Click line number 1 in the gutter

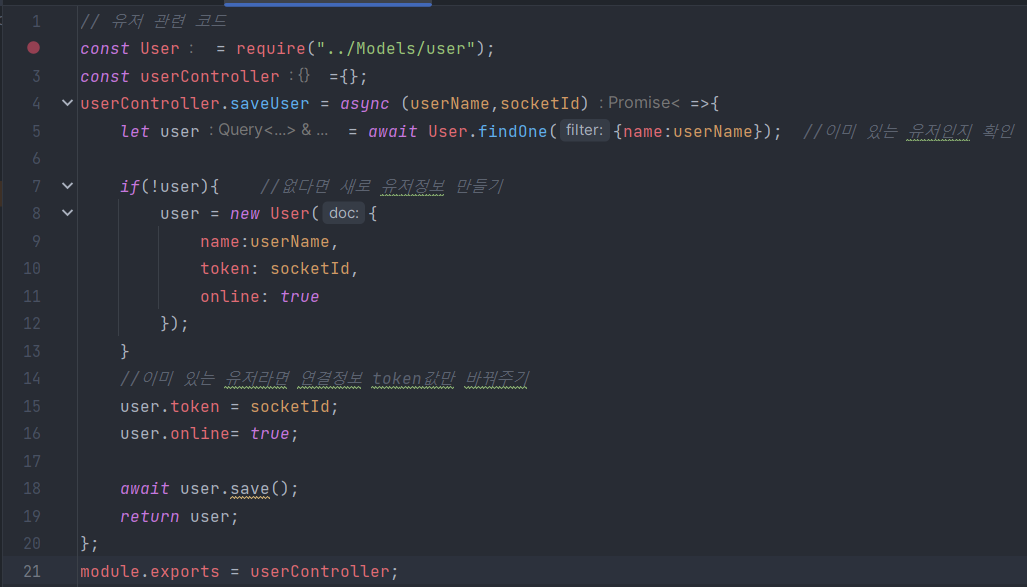coord(36,21)
